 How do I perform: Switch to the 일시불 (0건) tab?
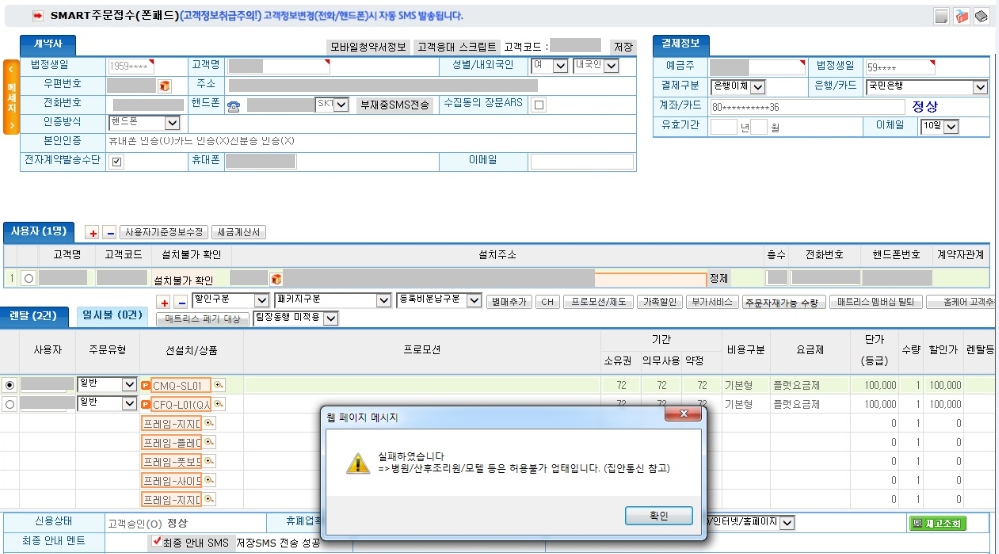click(x=112, y=315)
